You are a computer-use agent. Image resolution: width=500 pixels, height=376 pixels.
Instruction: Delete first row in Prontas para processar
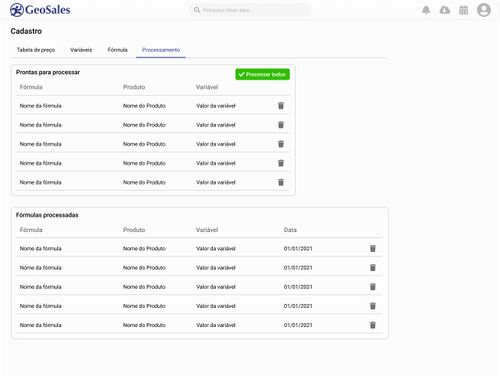(x=281, y=106)
